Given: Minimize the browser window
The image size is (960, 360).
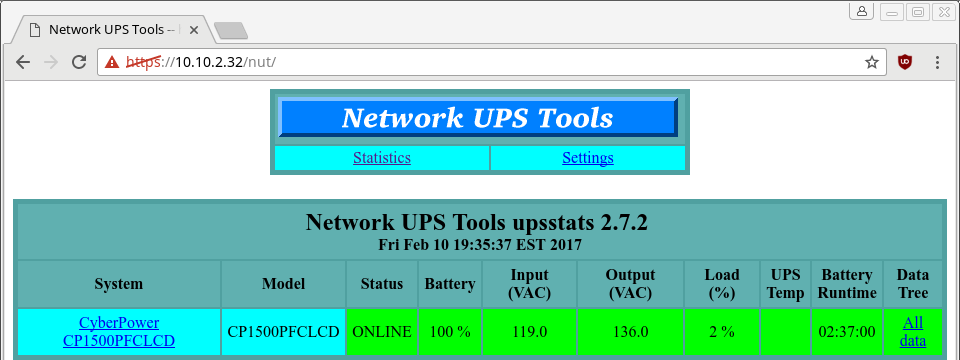Looking at the screenshot, I should [x=893, y=12].
